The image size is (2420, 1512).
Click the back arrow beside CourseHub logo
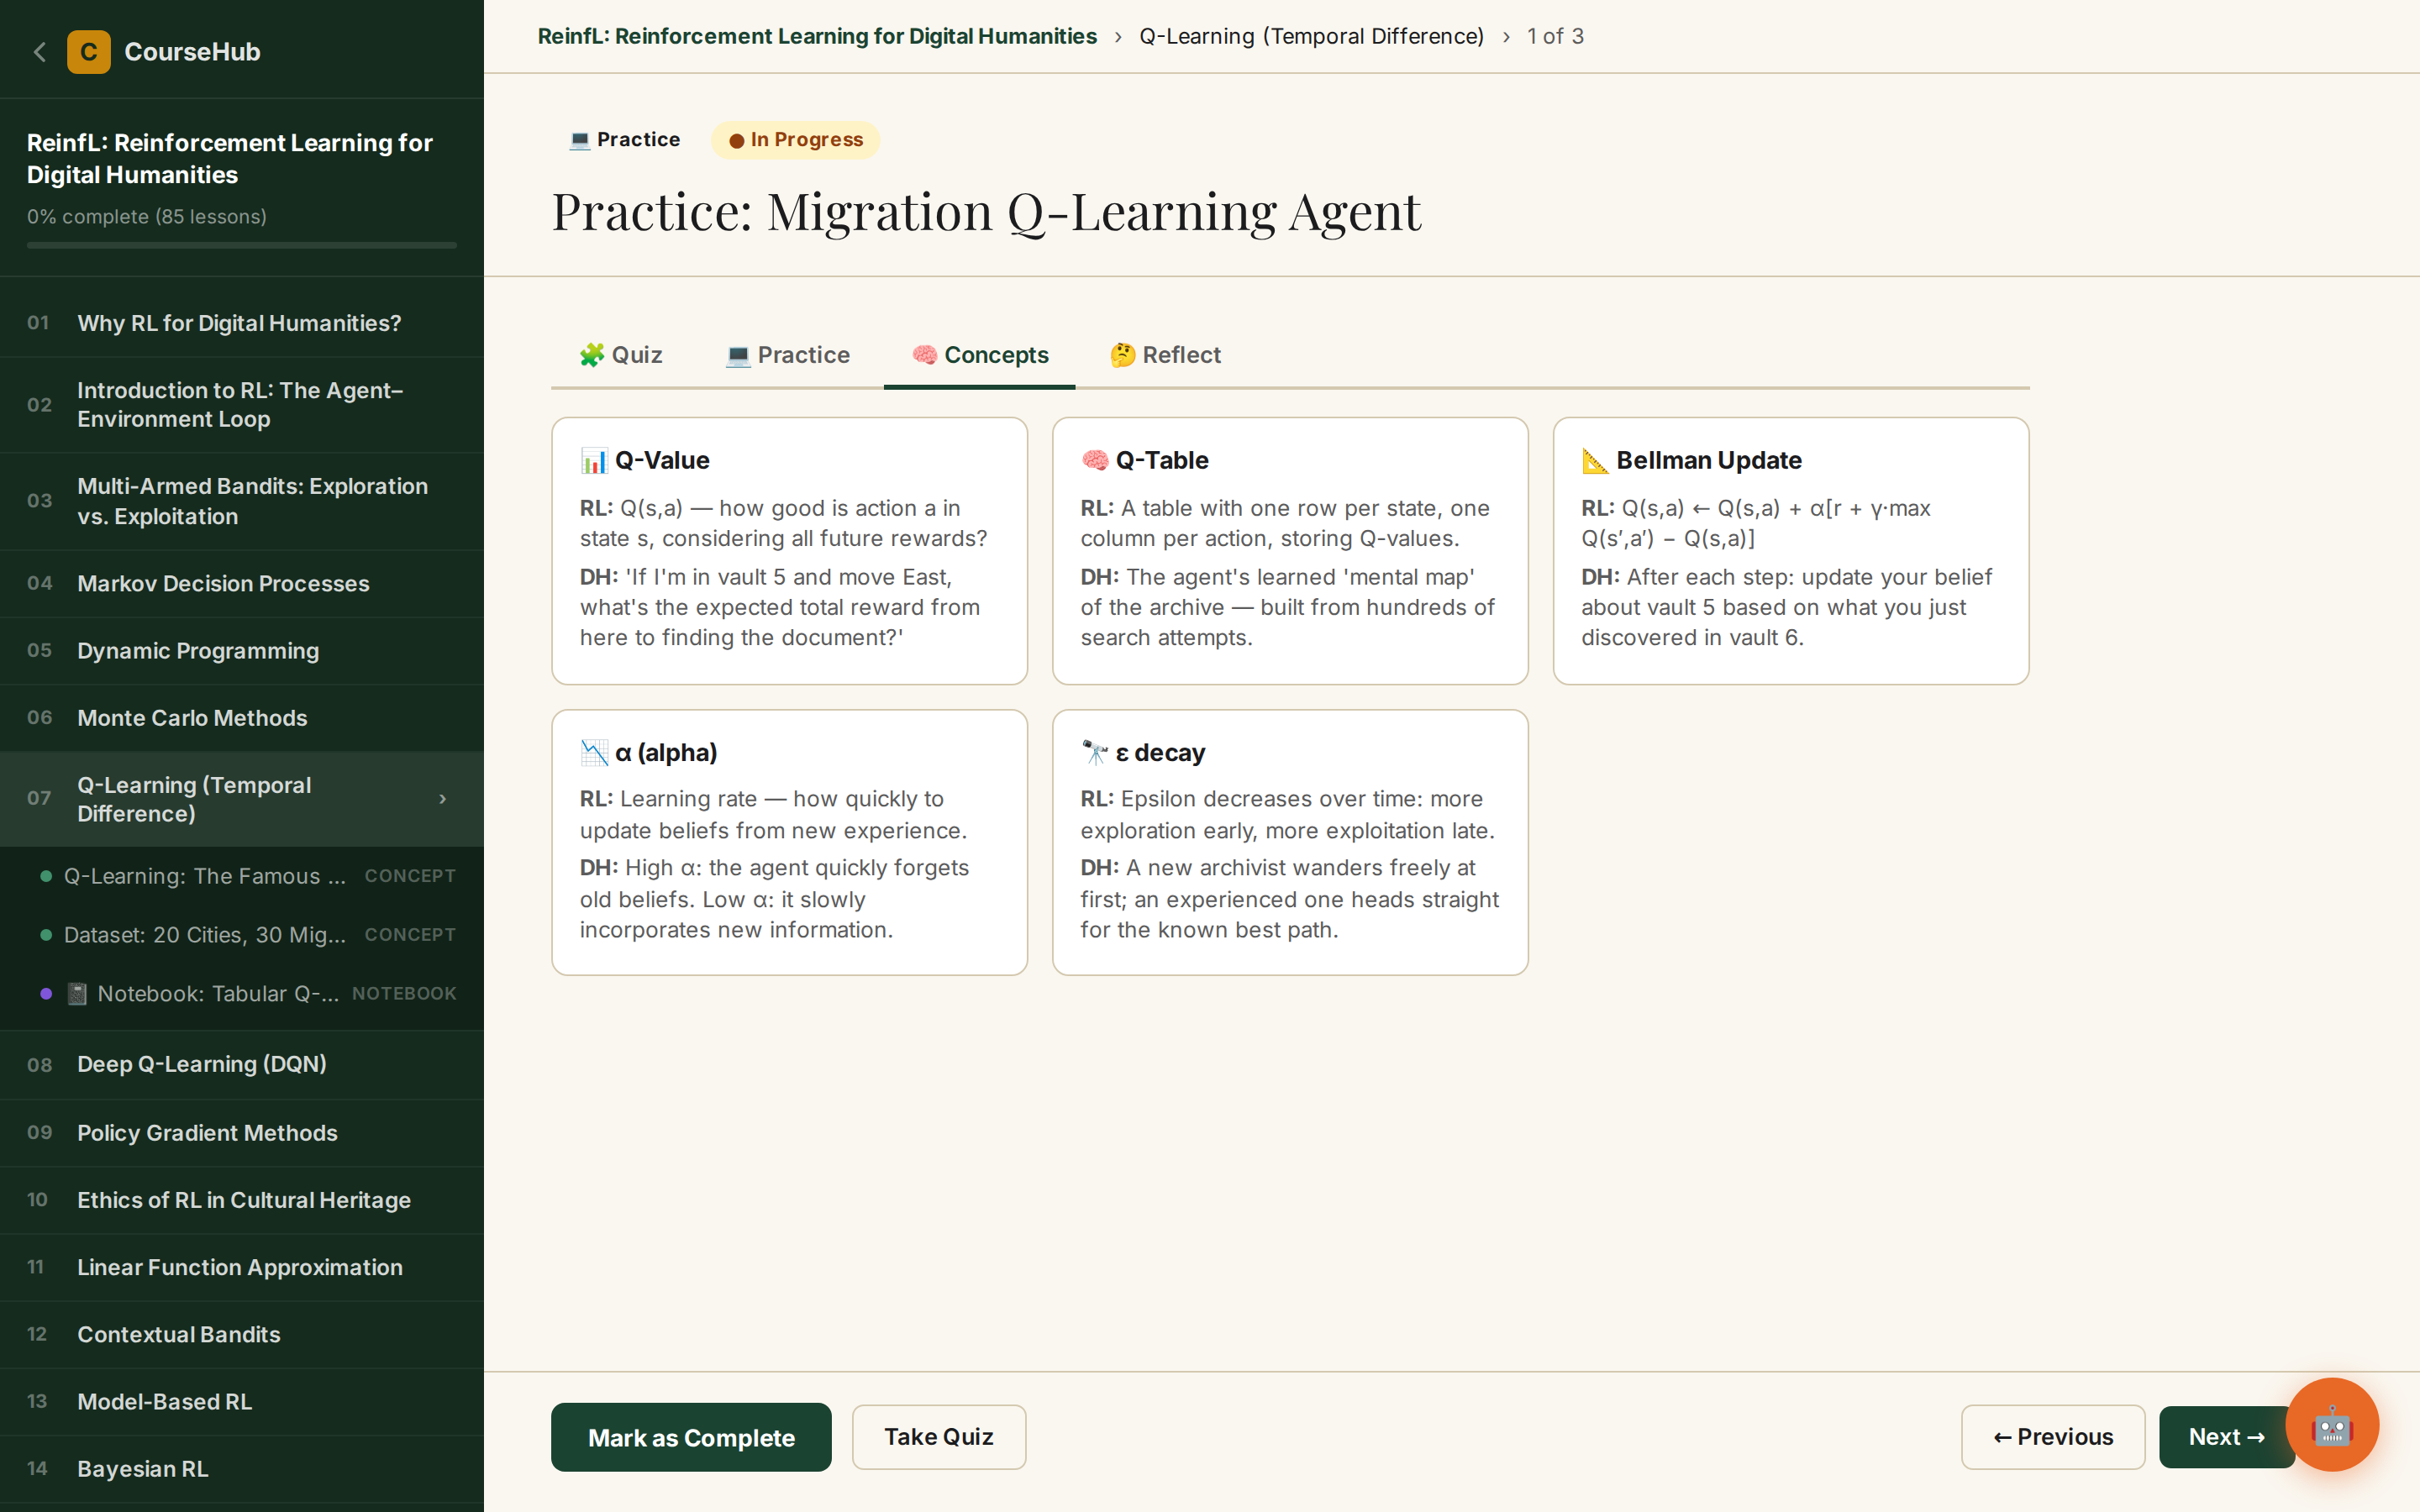[x=40, y=52]
